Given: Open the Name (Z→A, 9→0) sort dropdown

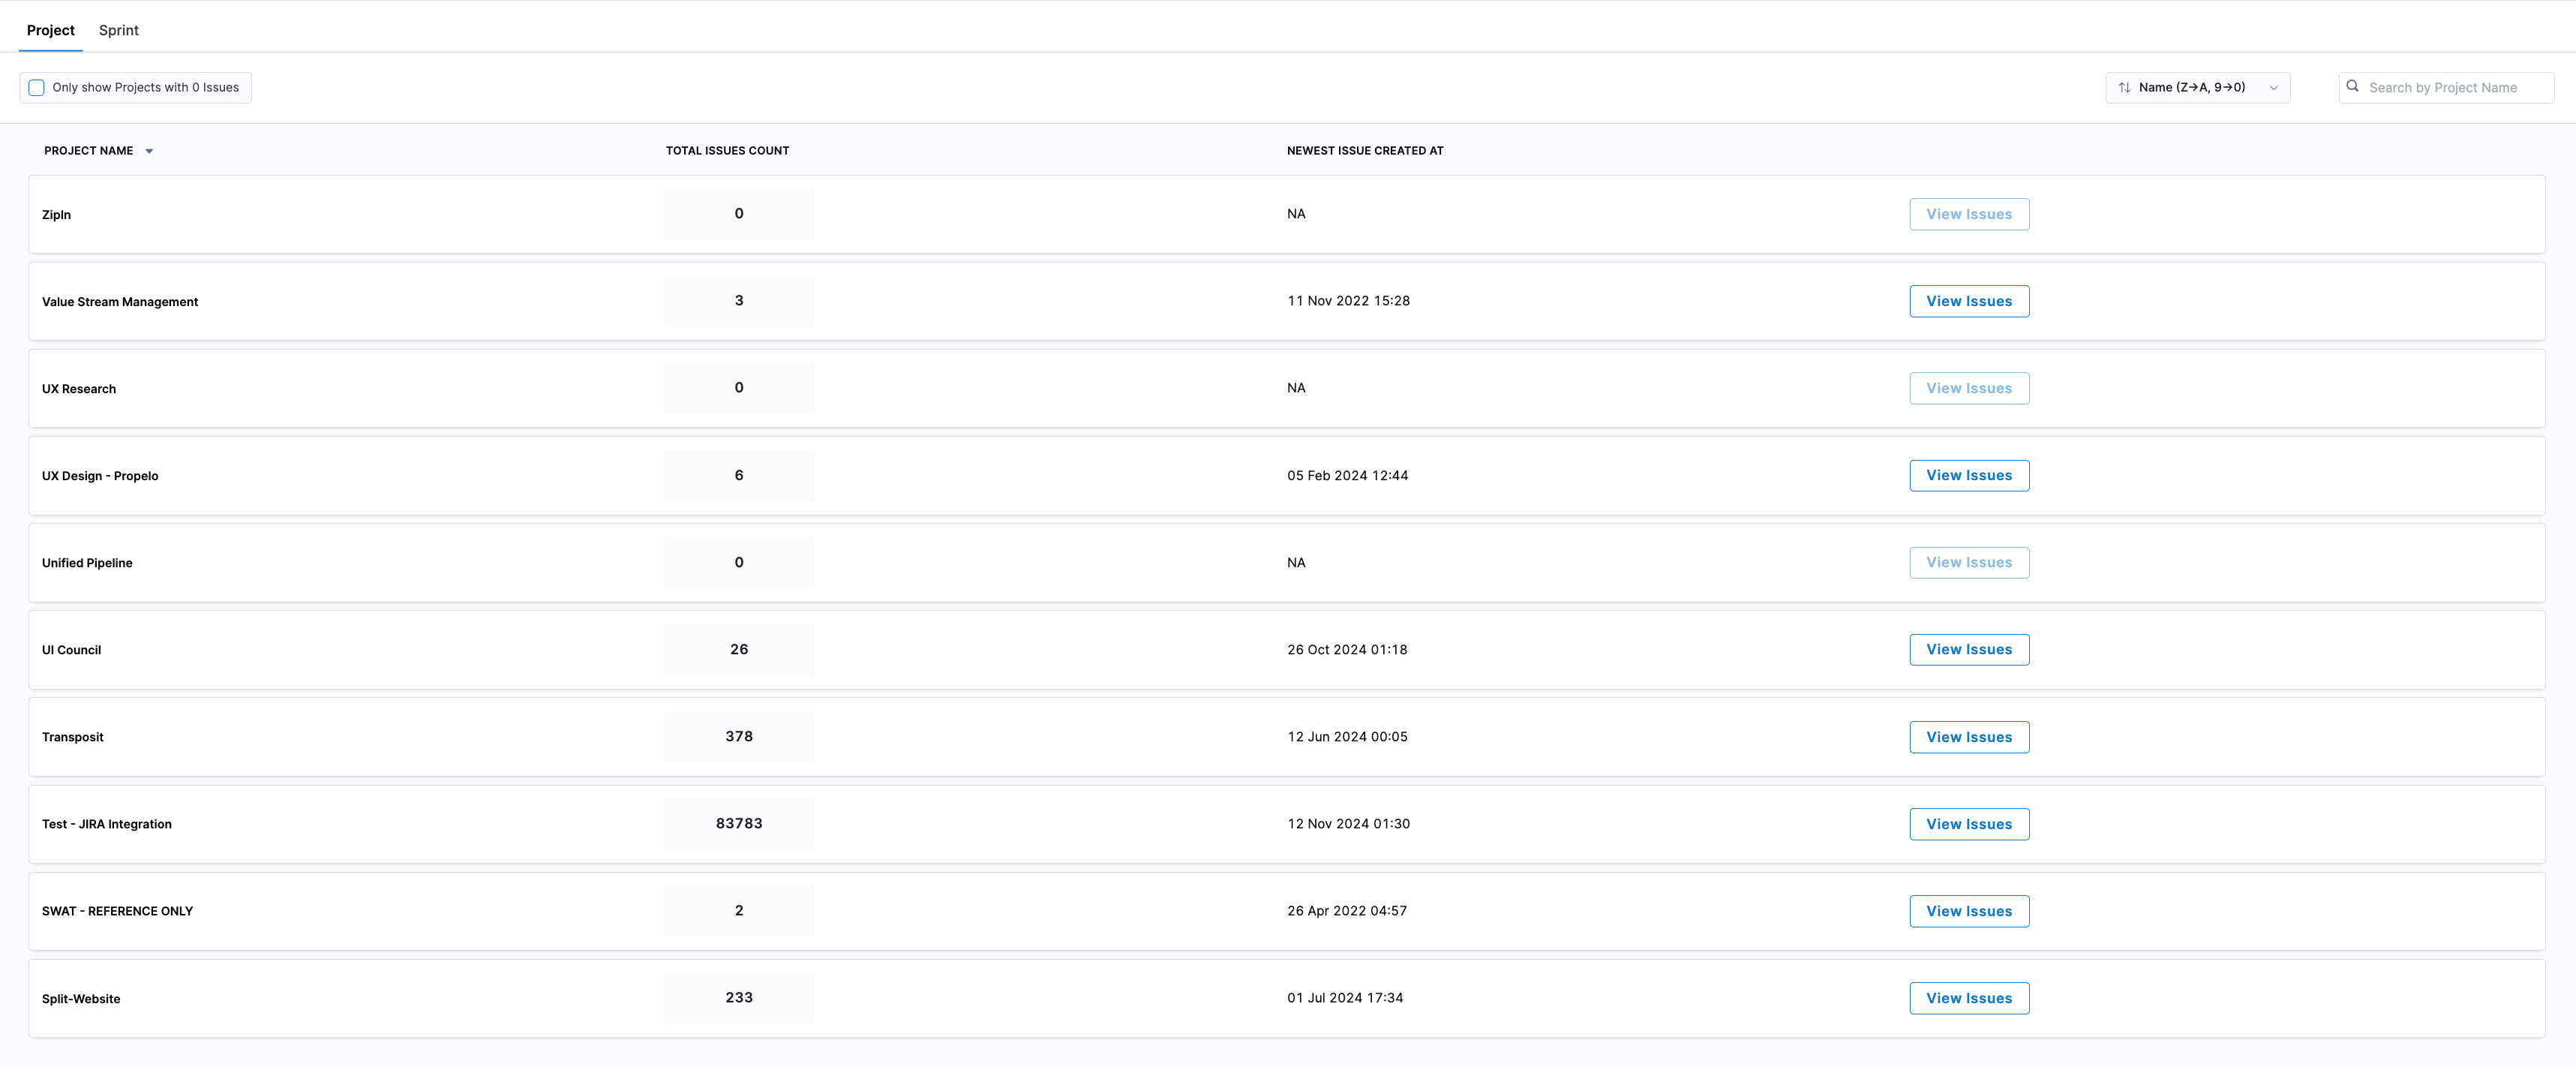Looking at the screenshot, I should point(2192,88).
